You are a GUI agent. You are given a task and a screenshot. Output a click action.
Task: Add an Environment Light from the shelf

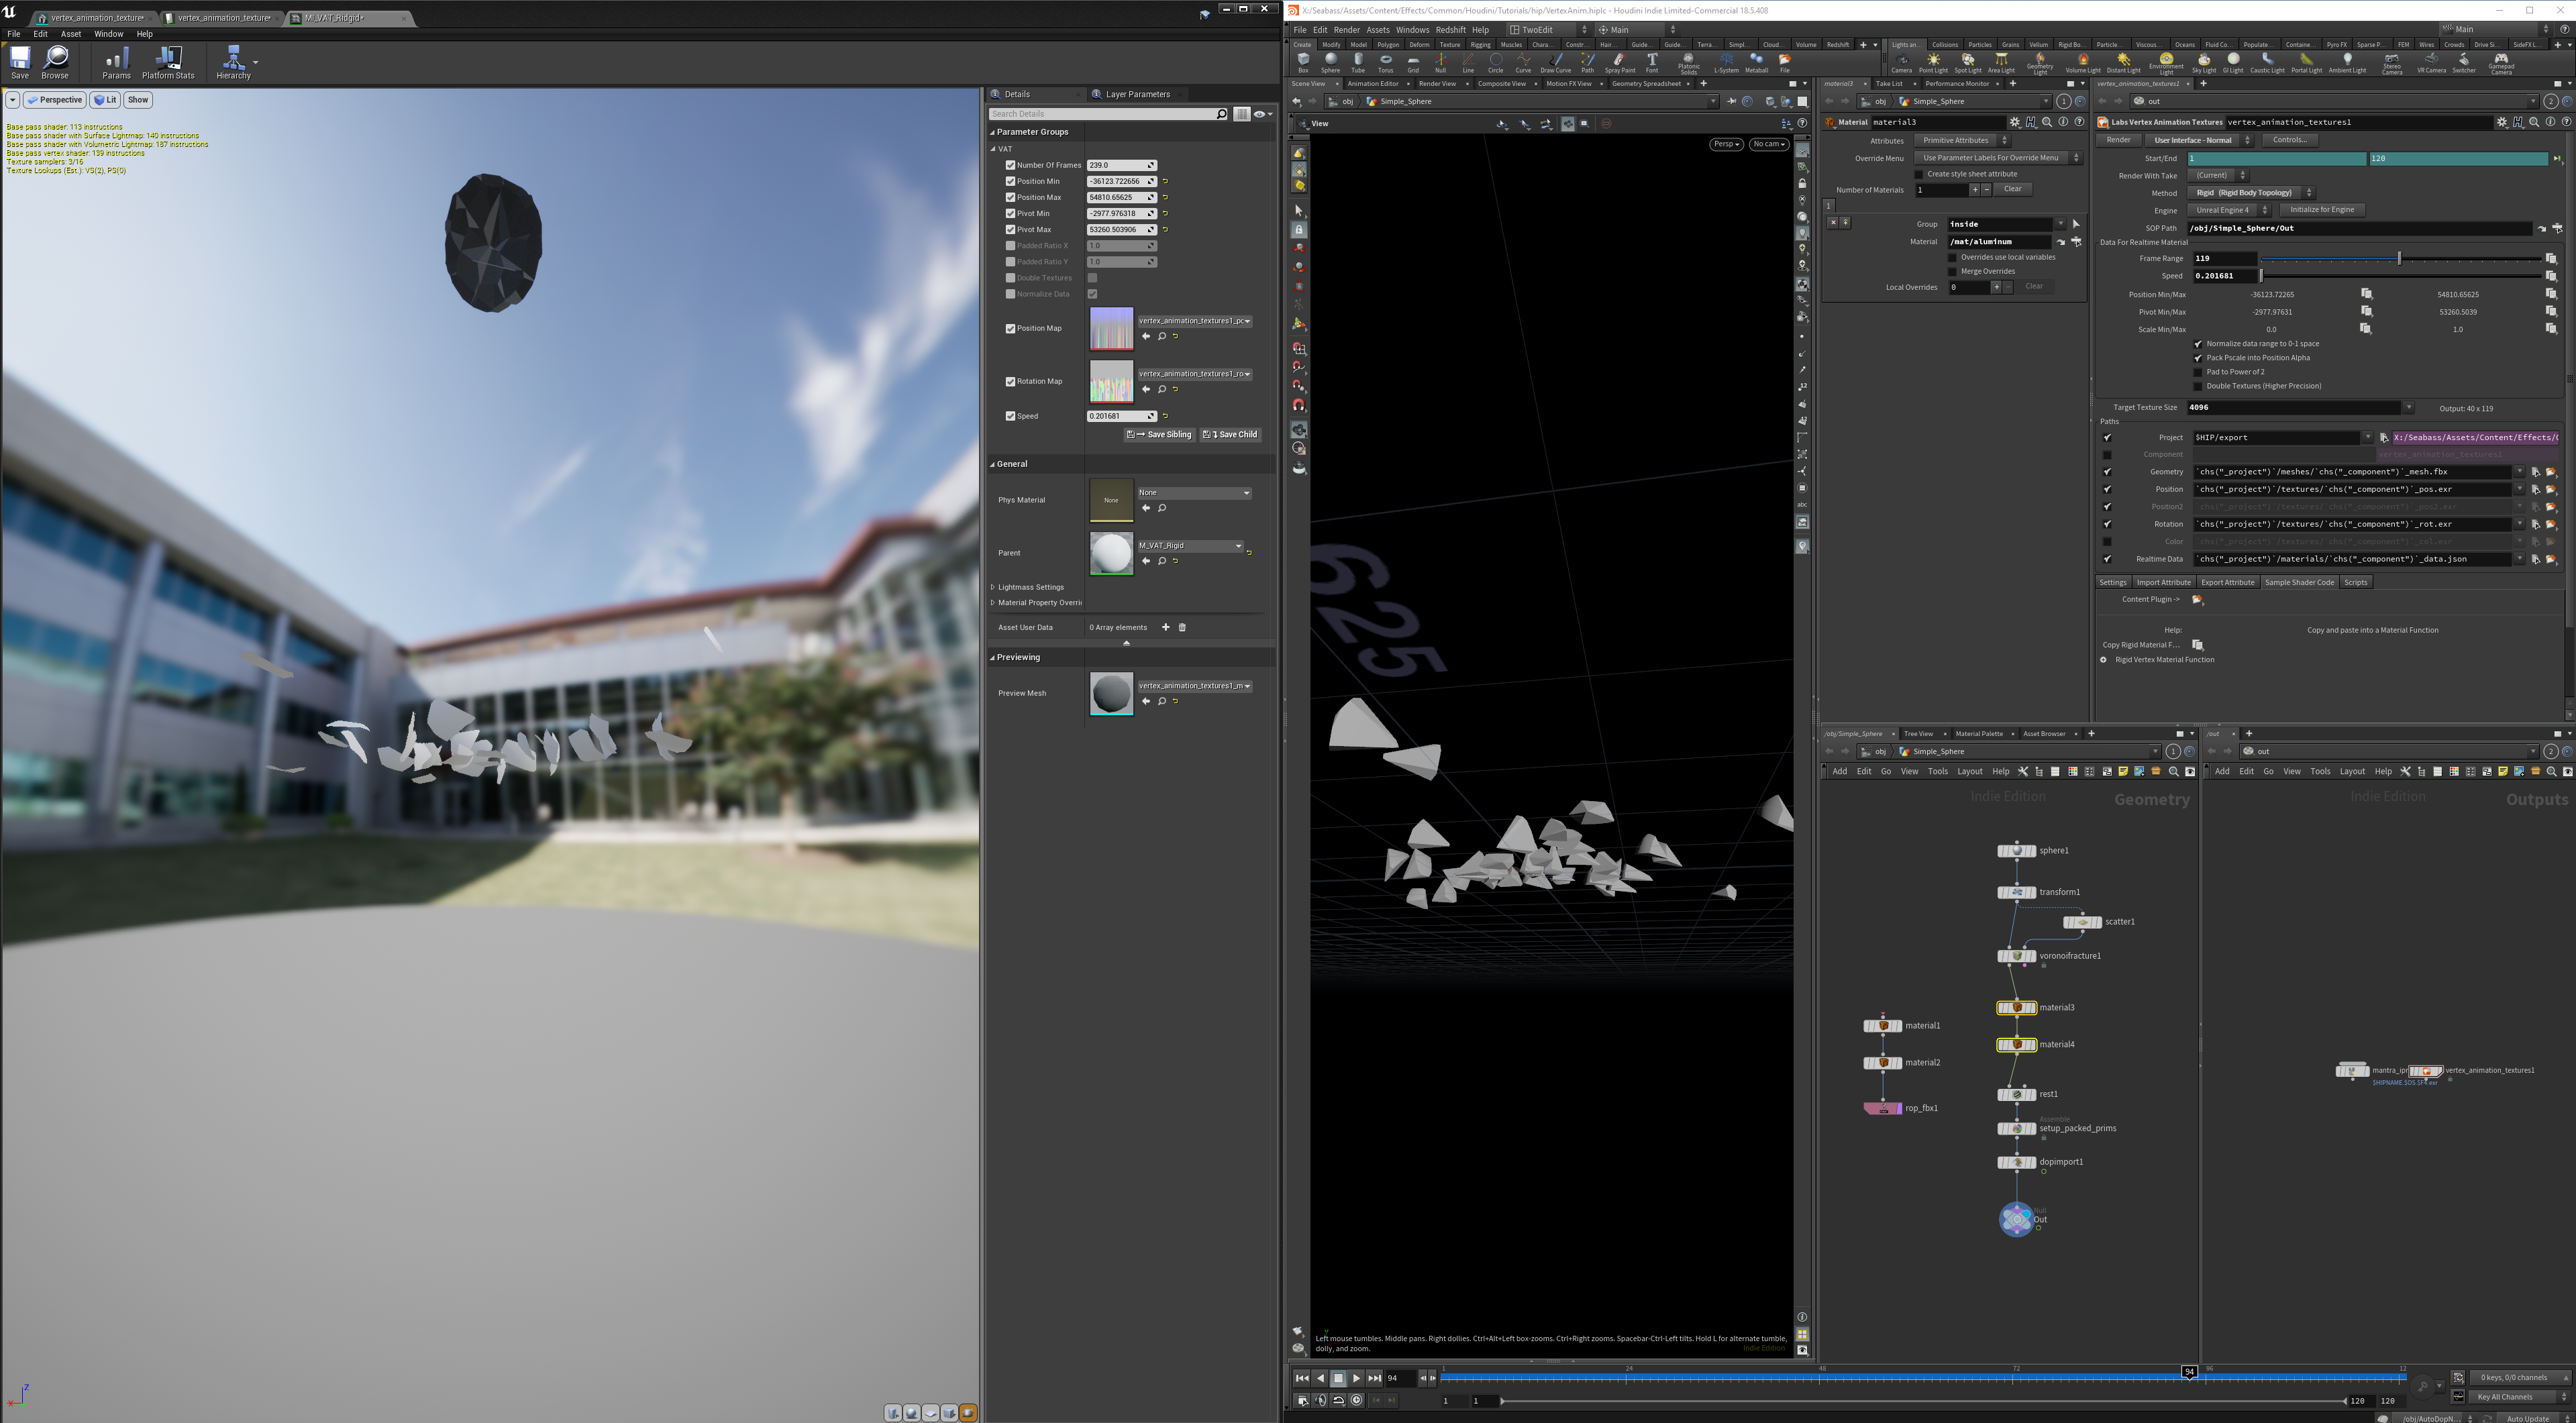click(x=2166, y=64)
